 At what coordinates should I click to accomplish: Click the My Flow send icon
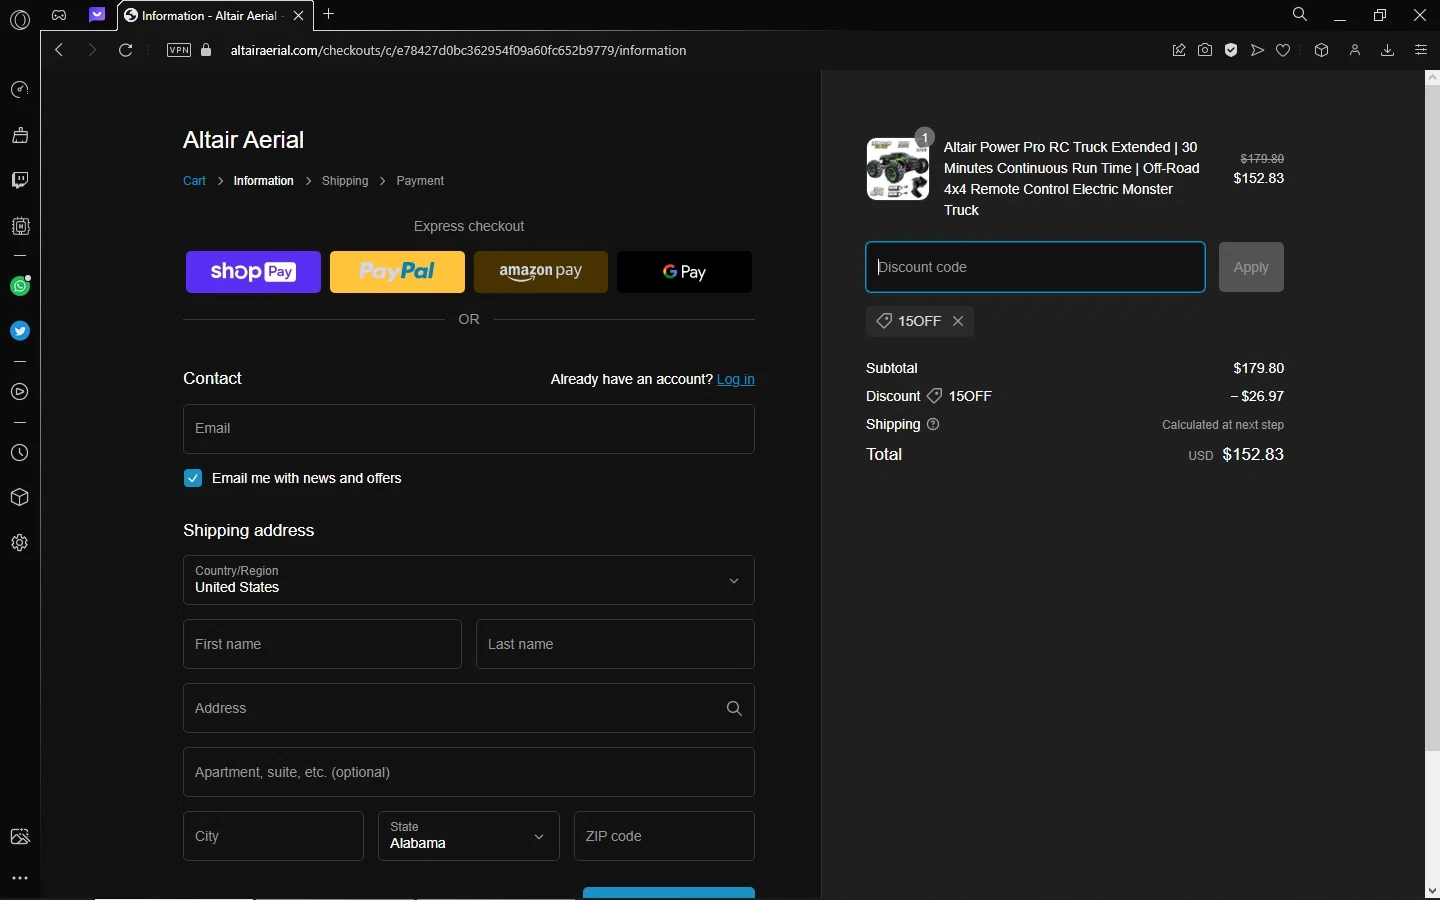pos(1257,50)
